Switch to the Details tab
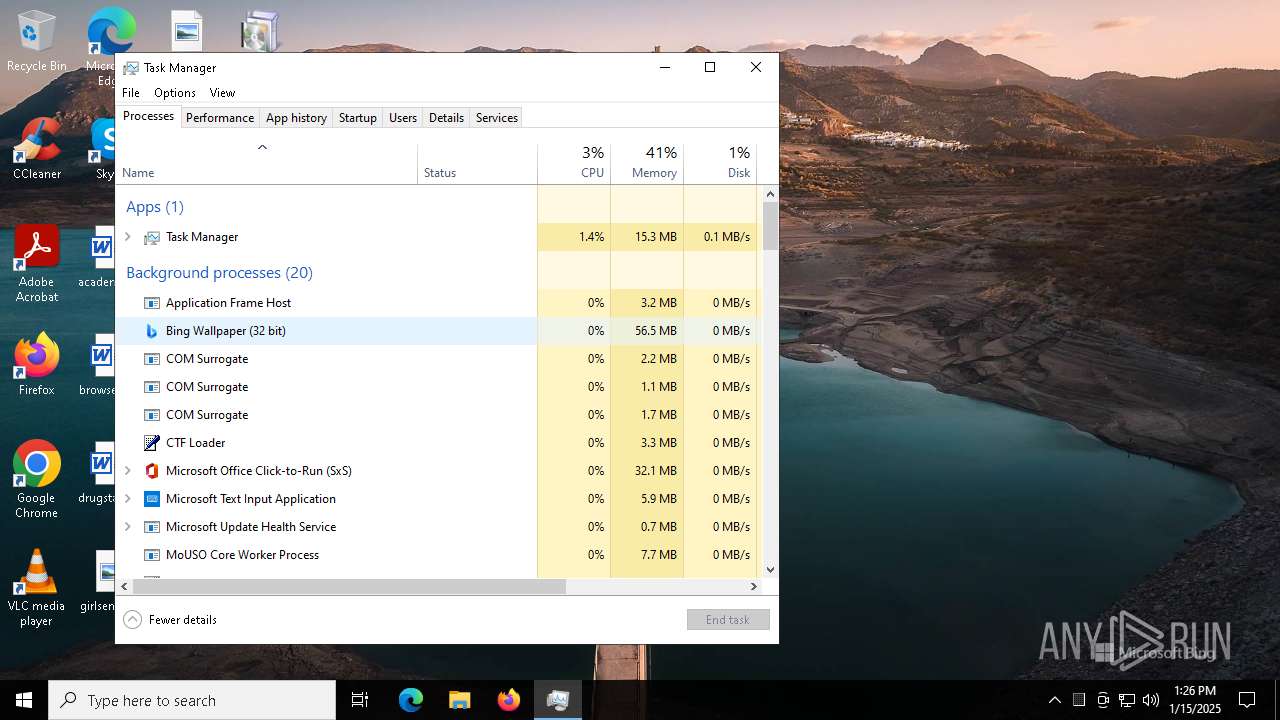The image size is (1280, 720). coord(446,118)
